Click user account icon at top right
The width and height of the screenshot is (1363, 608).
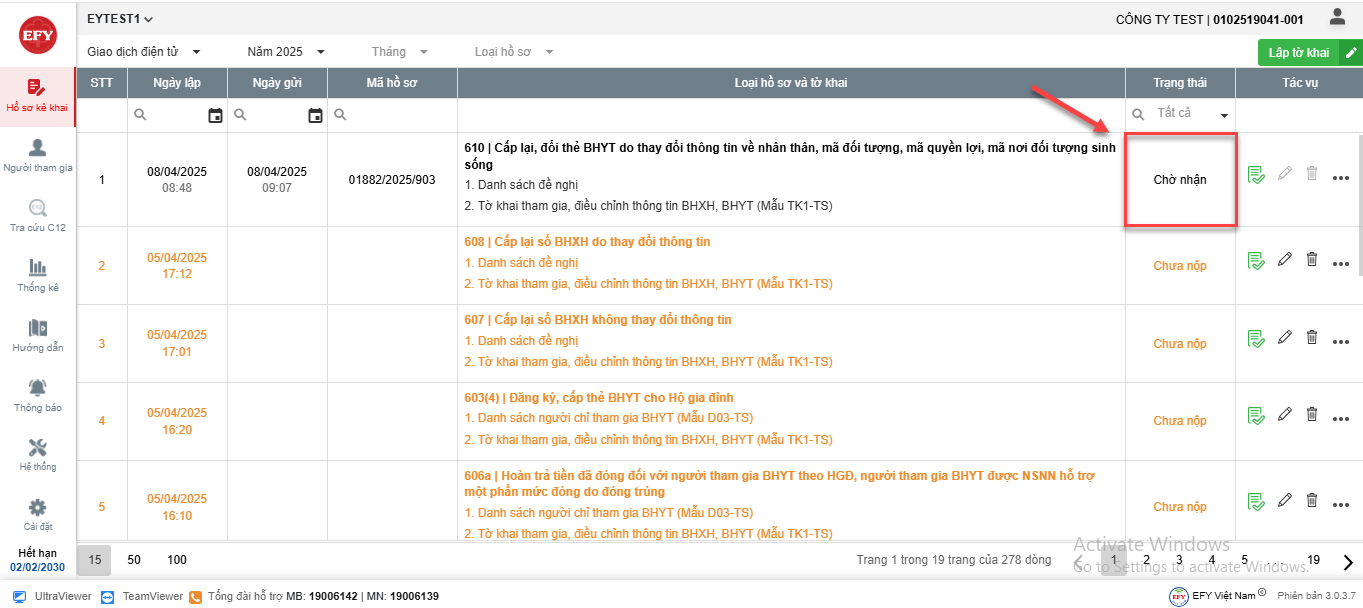pyautogui.click(x=1337, y=17)
